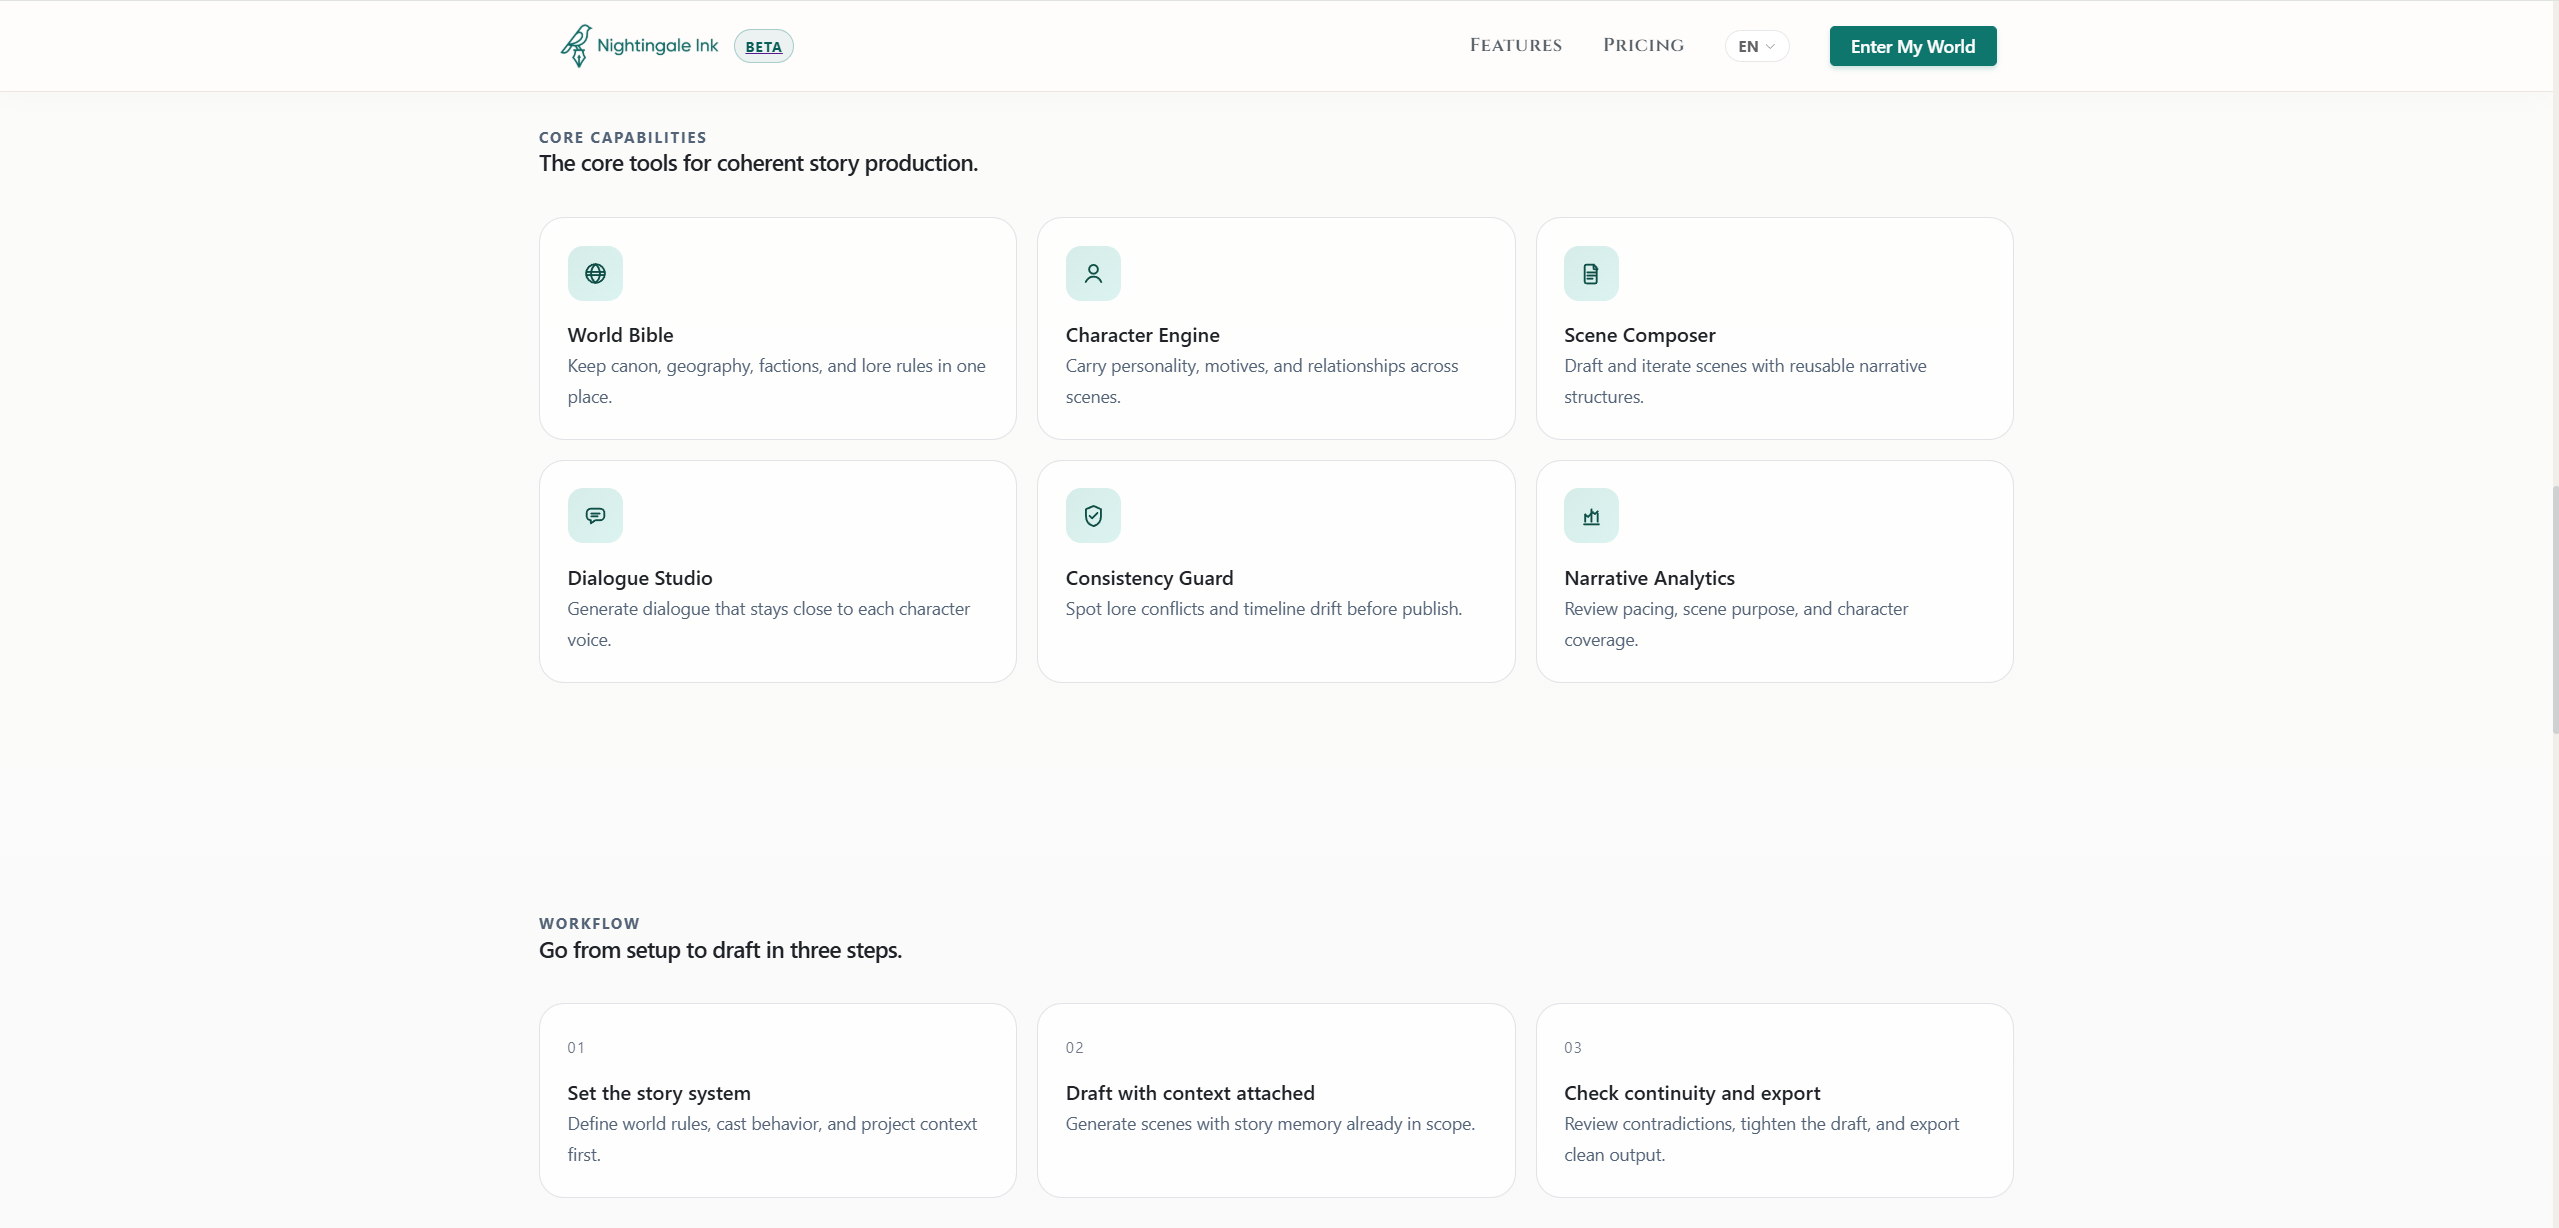Click the World Bible globe icon
The width and height of the screenshot is (2559, 1228).
click(x=595, y=274)
